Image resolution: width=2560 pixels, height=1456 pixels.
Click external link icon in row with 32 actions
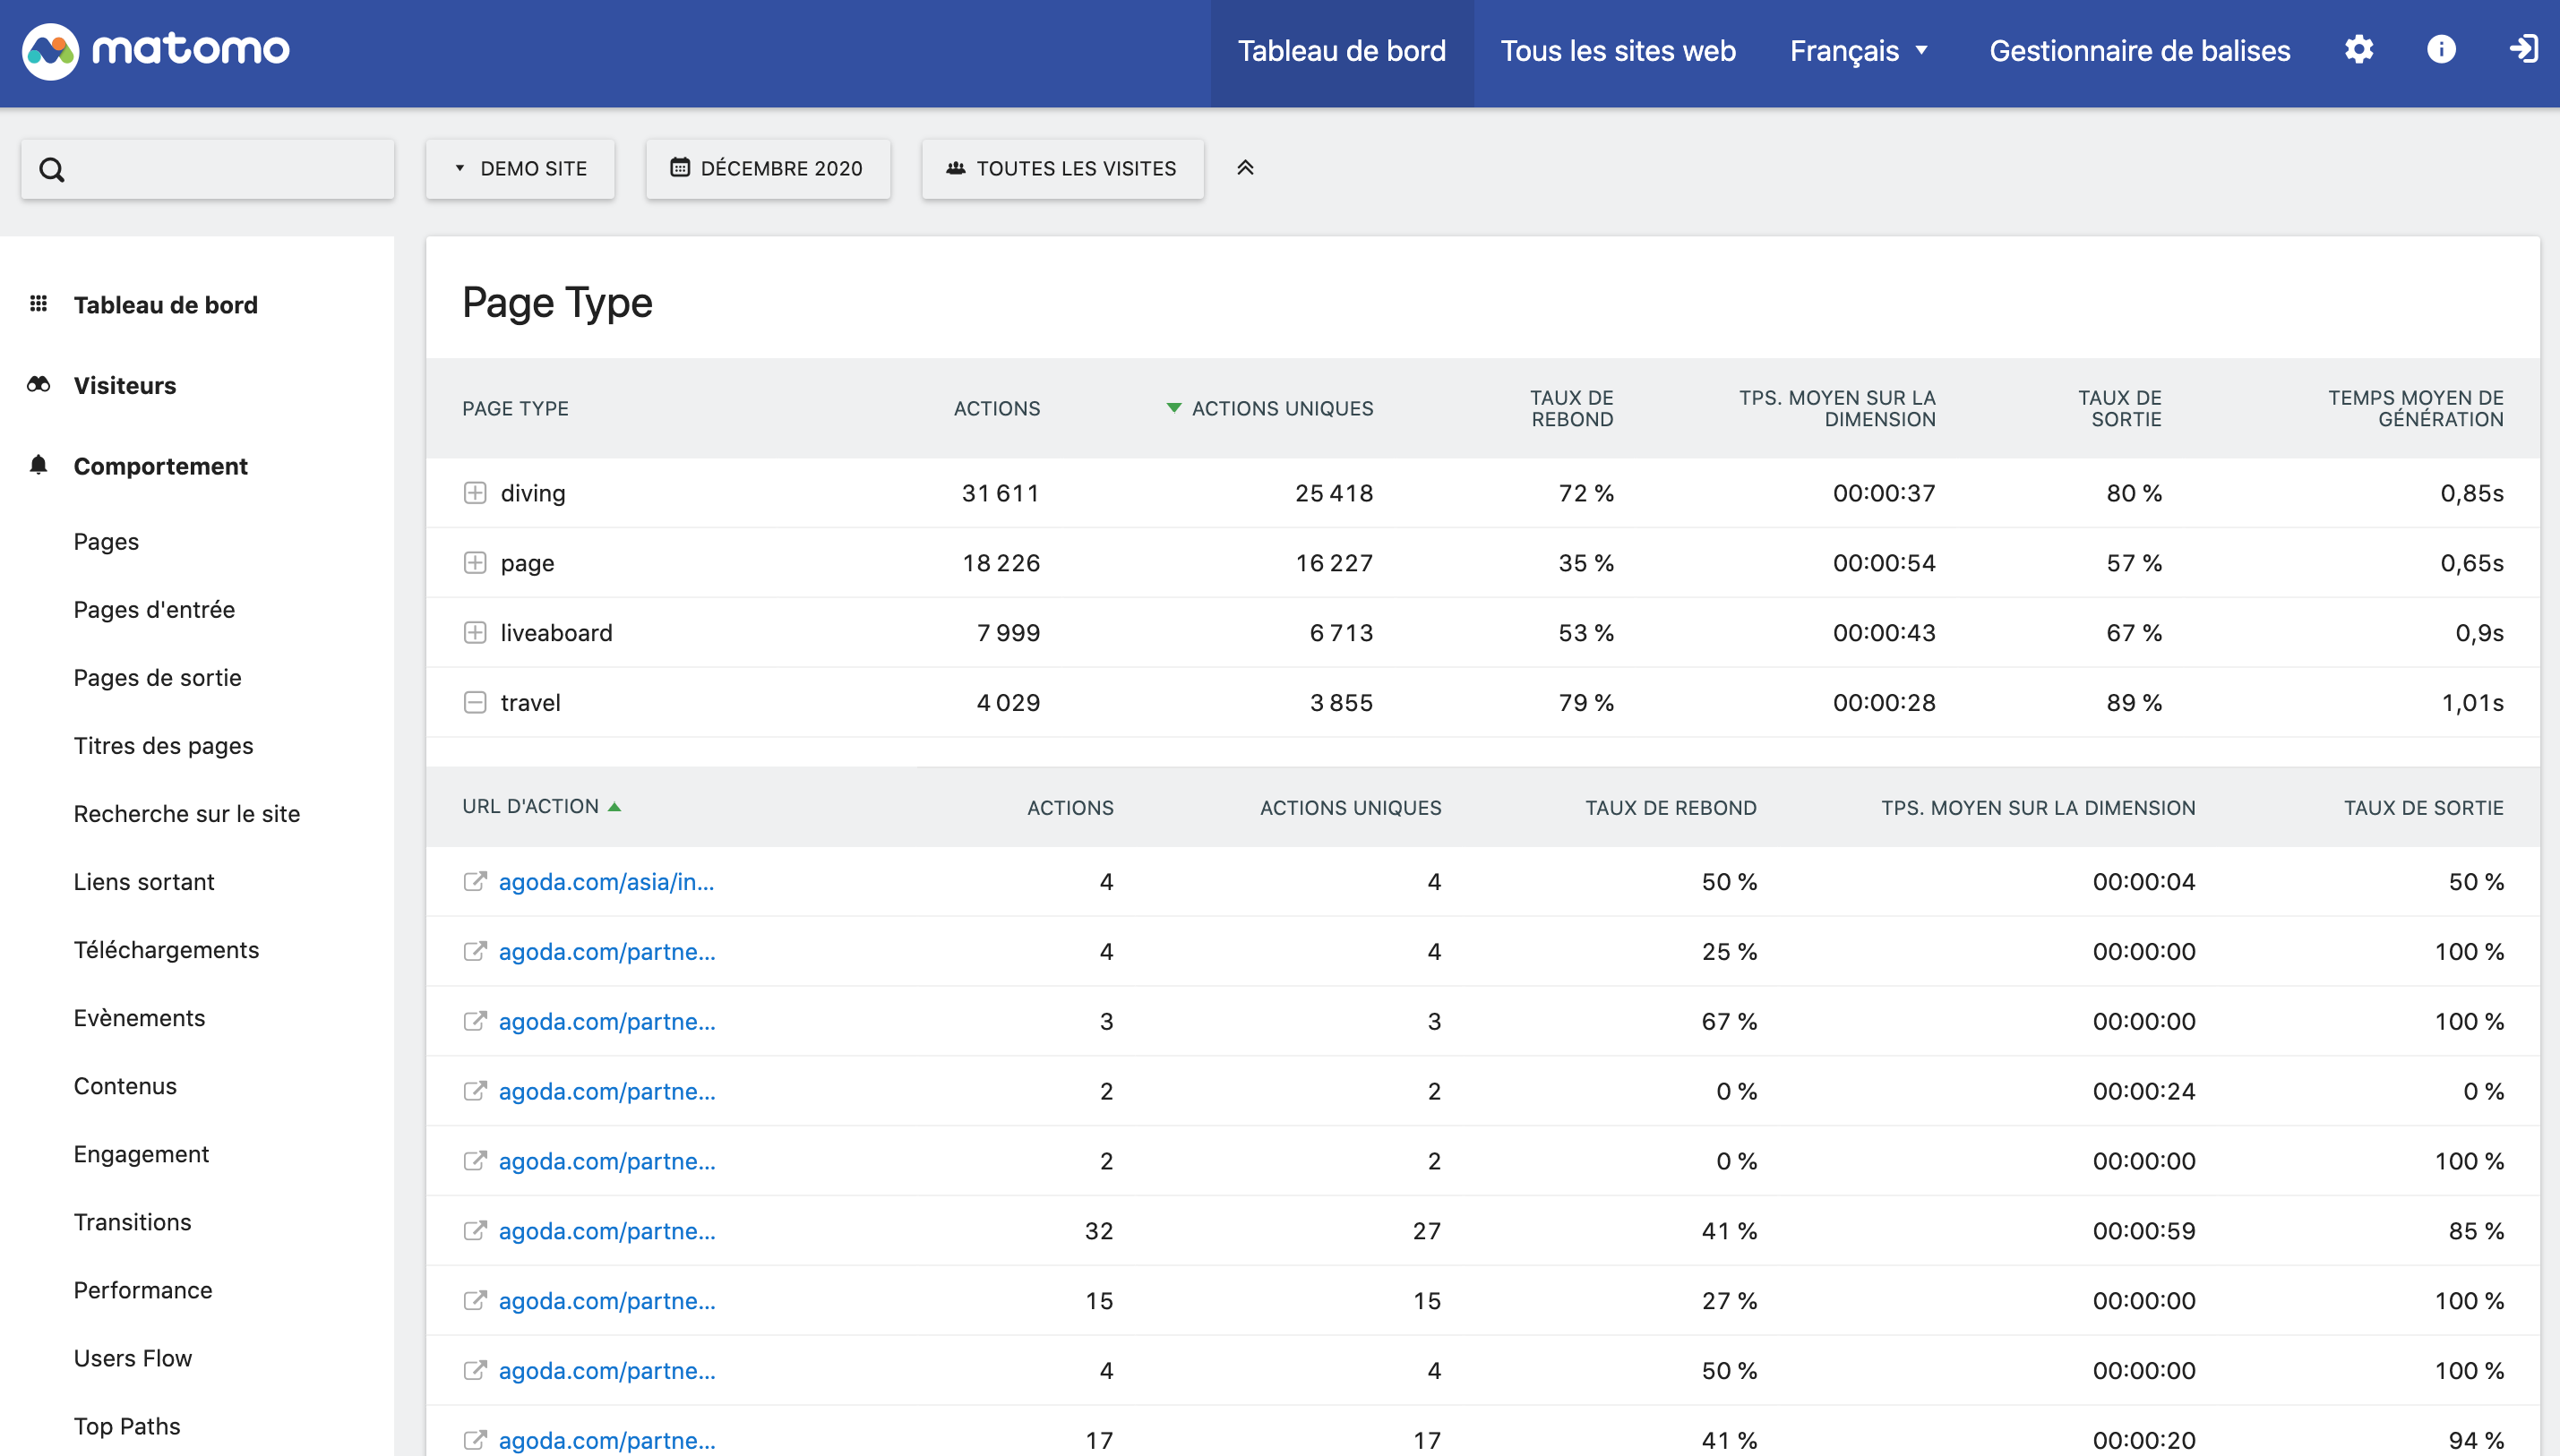tap(475, 1230)
